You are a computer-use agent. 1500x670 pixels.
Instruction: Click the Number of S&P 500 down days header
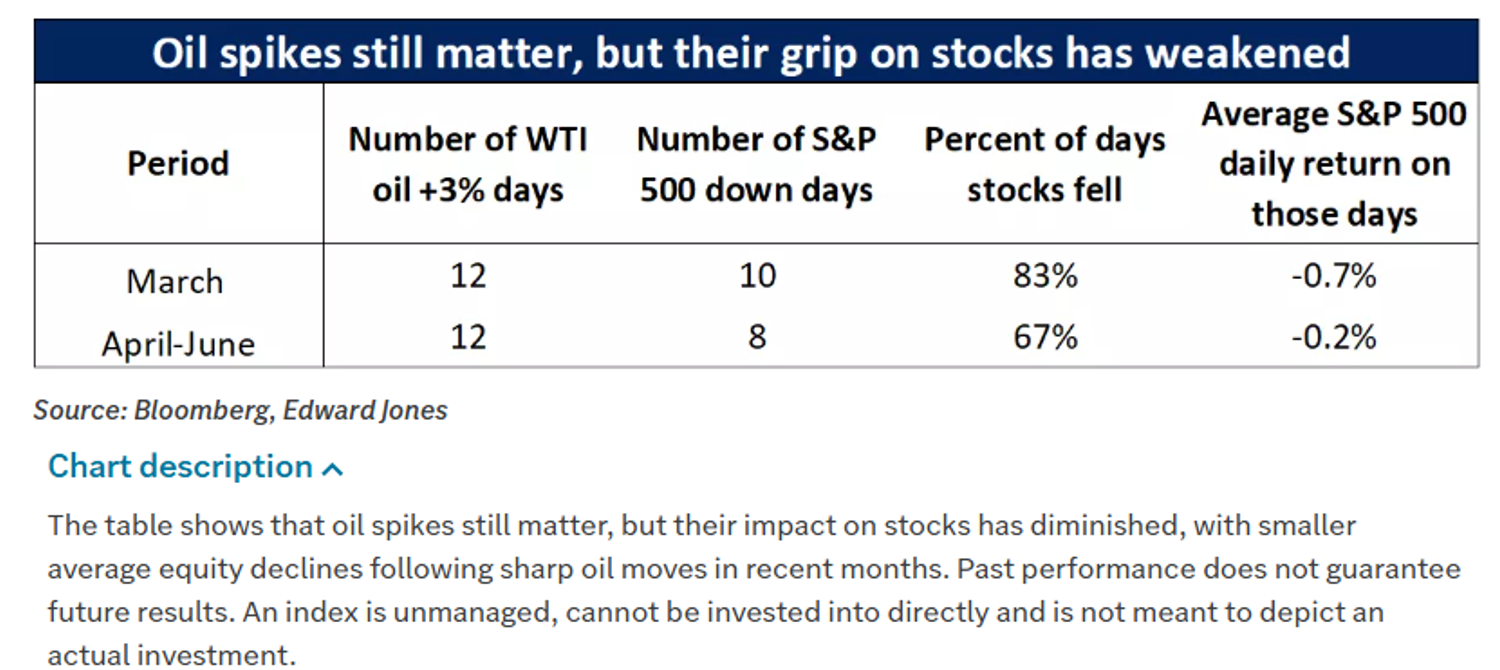[x=757, y=164]
